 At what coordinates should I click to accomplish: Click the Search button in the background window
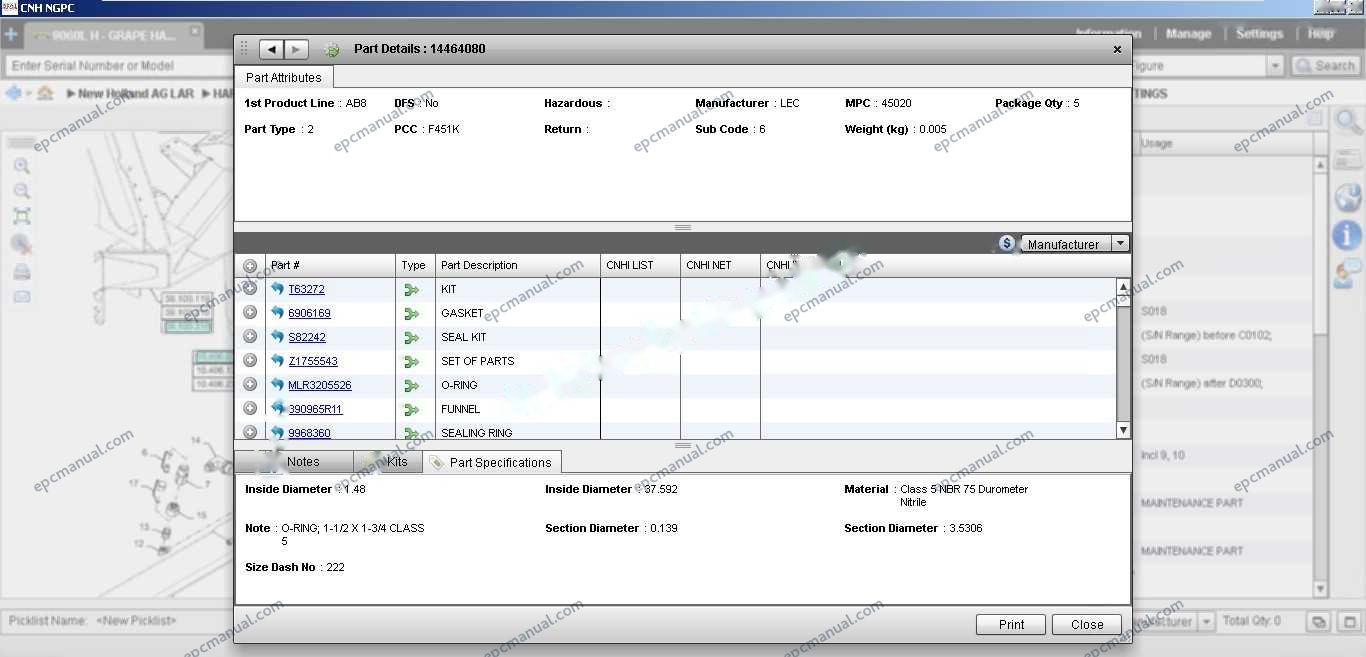pos(1325,66)
